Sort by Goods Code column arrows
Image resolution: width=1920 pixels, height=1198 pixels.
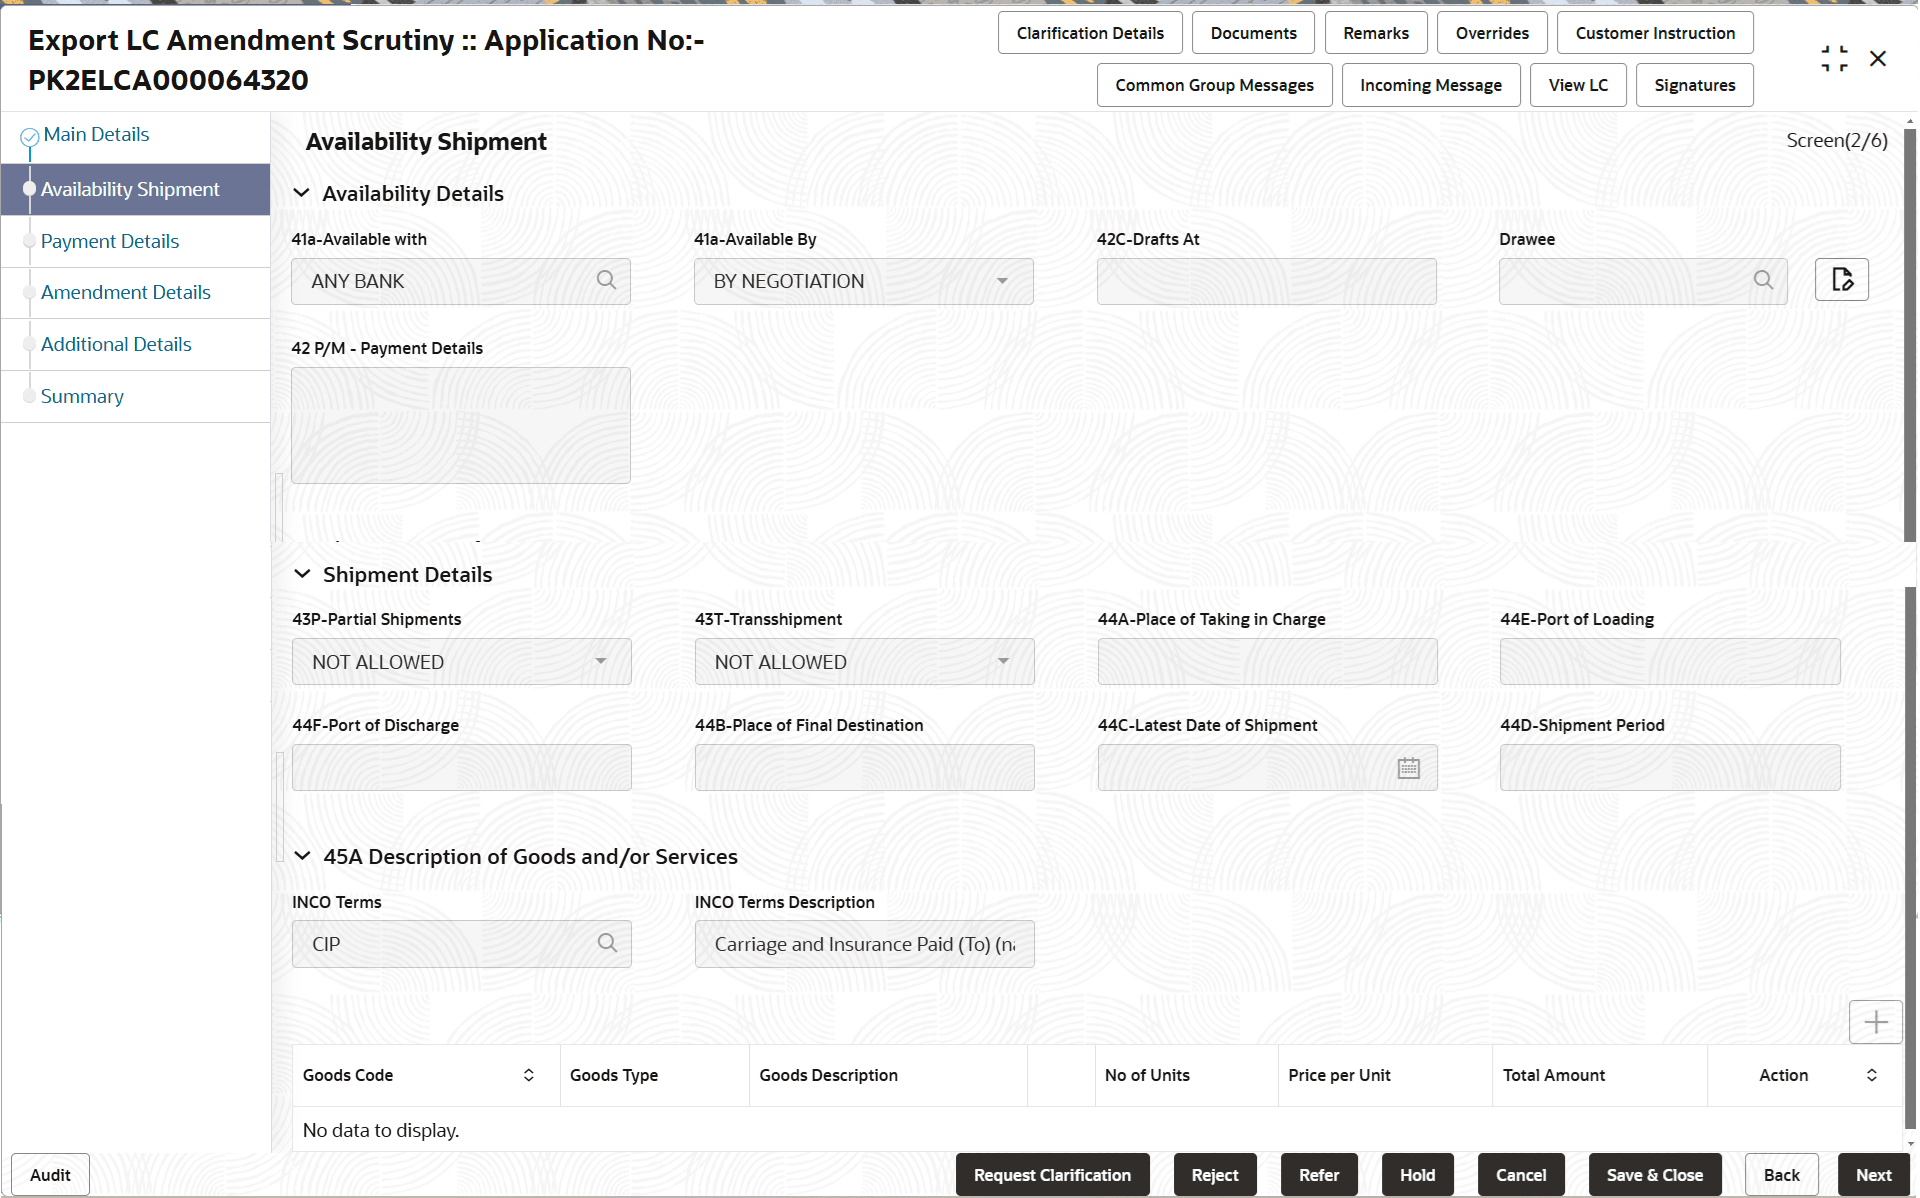528,1075
